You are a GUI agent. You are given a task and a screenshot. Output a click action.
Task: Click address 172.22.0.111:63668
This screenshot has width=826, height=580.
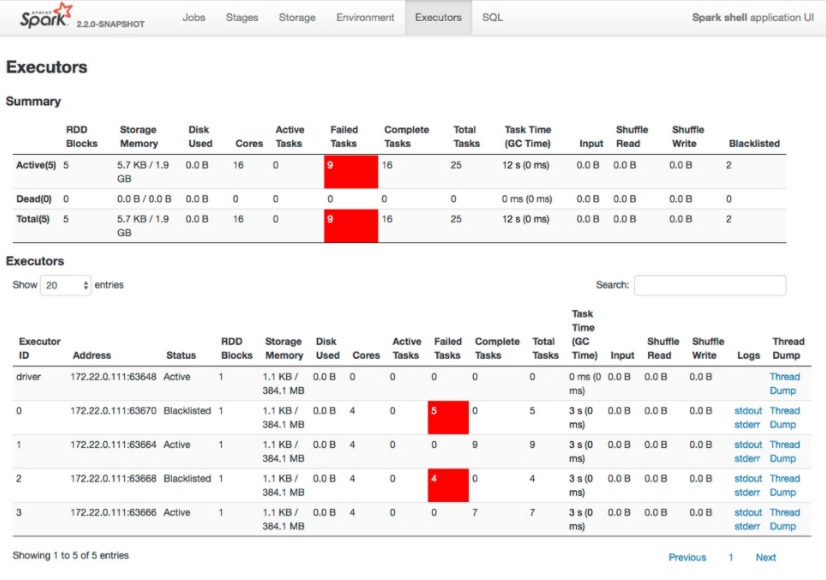[x=113, y=478]
